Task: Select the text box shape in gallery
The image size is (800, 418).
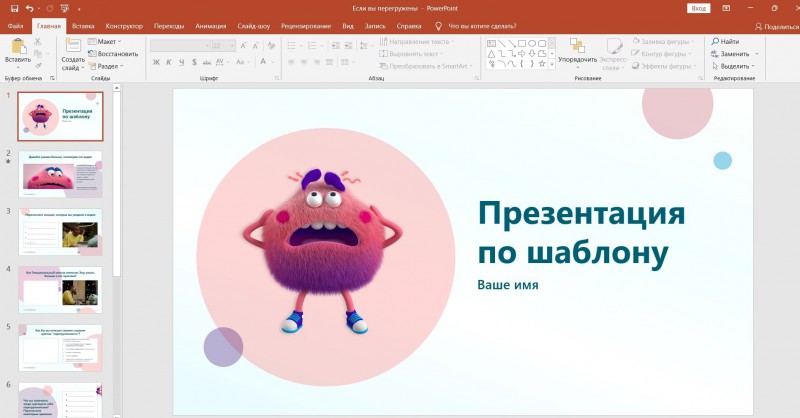Action: 491,43
